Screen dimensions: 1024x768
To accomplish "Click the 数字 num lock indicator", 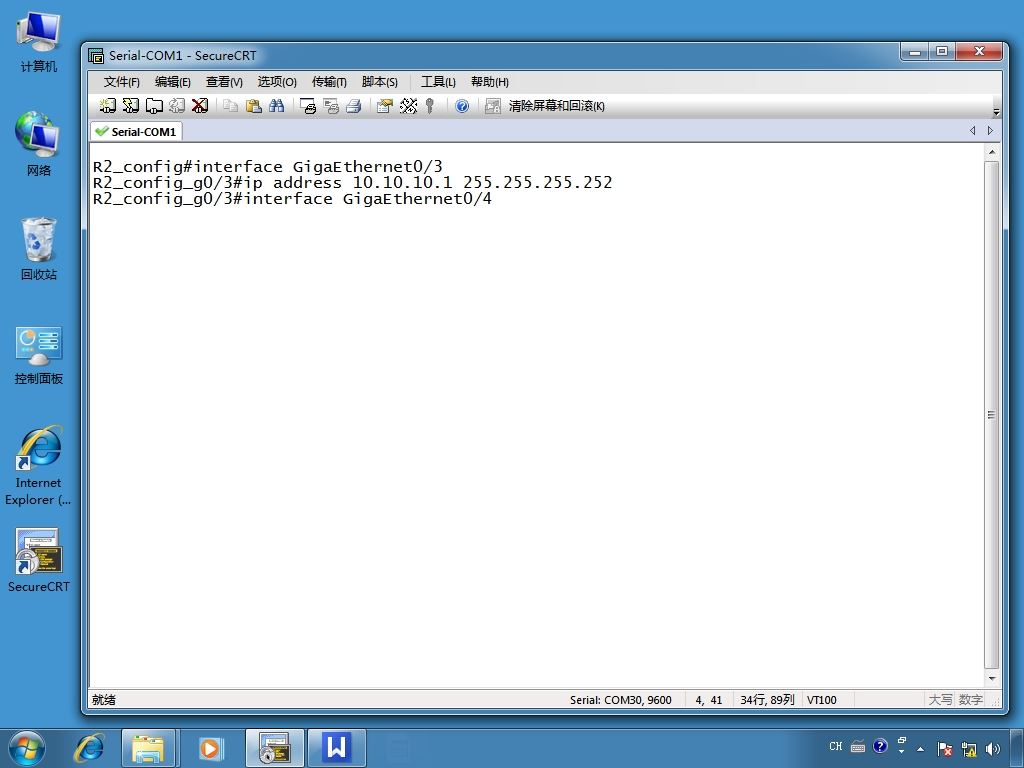I will [970, 699].
